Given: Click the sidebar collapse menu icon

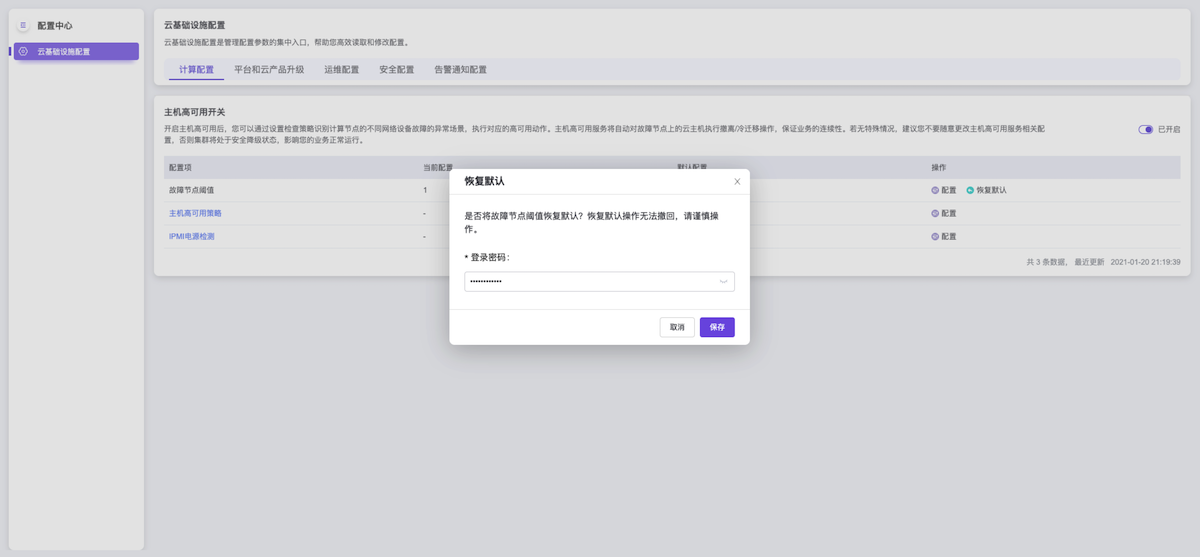Looking at the screenshot, I should [x=23, y=26].
